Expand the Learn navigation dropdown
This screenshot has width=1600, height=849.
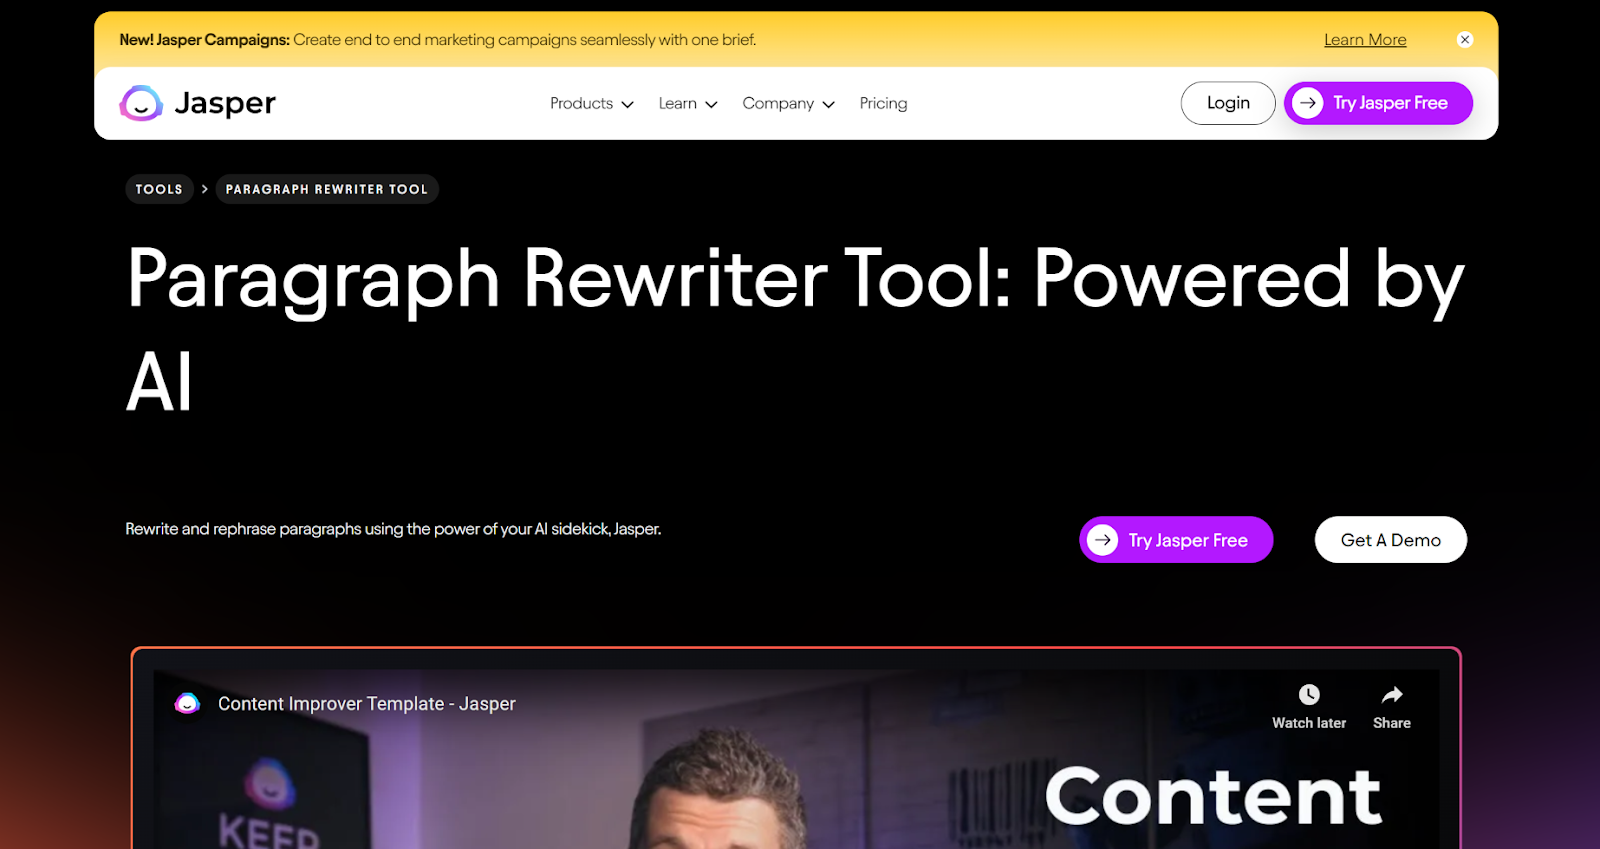688,103
